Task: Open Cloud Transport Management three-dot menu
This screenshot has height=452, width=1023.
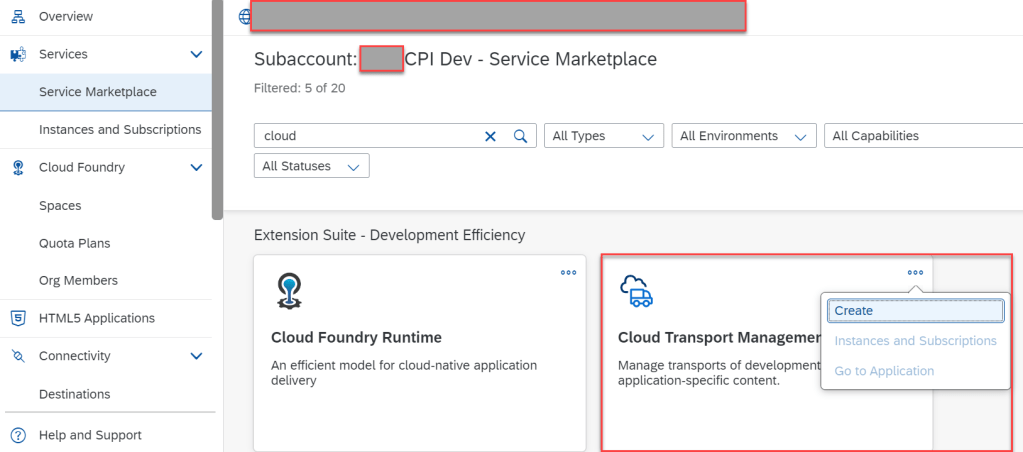Action: coord(915,272)
